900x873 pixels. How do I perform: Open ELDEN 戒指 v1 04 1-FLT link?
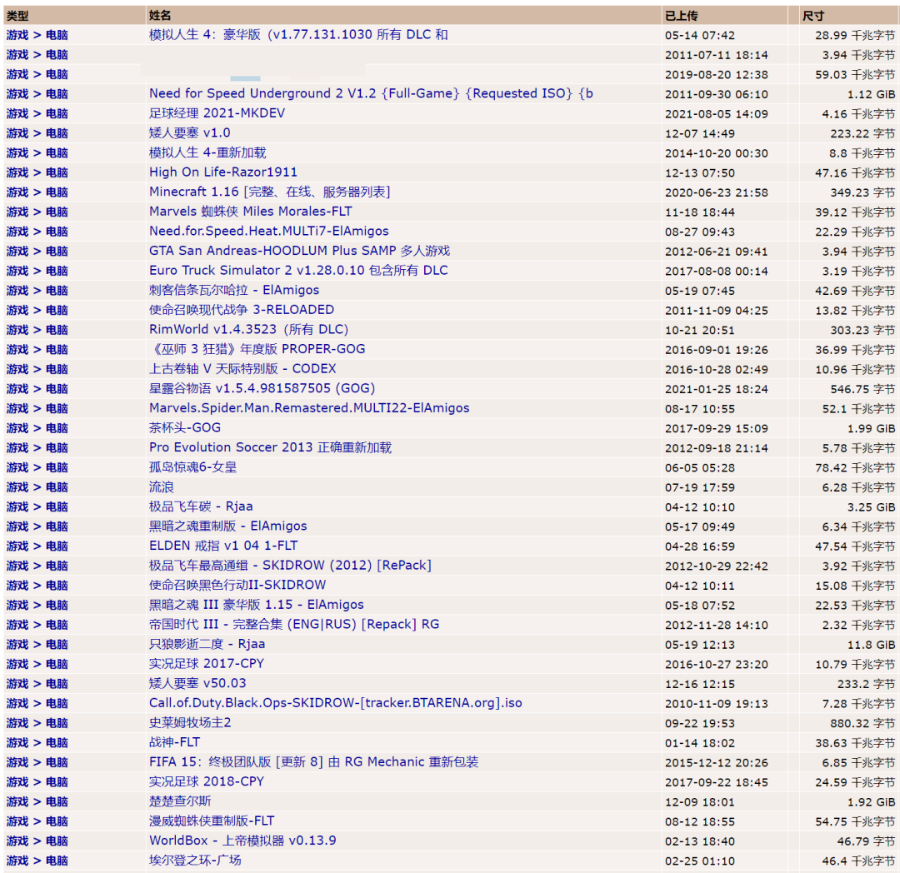223,546
